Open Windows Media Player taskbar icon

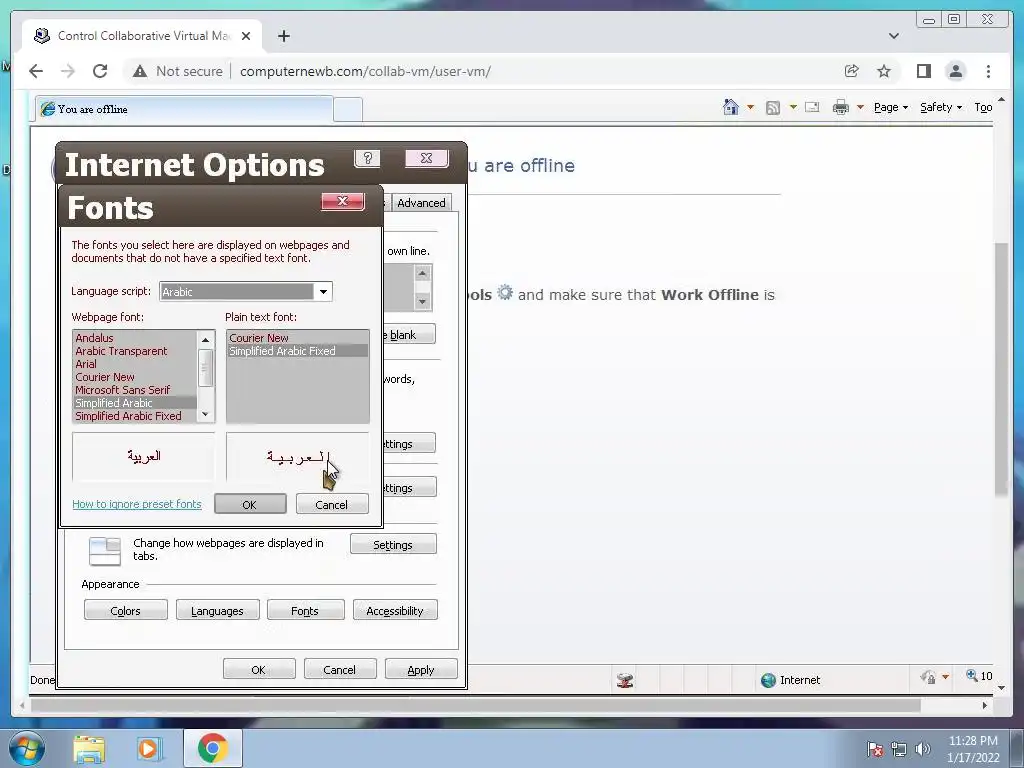150,749
